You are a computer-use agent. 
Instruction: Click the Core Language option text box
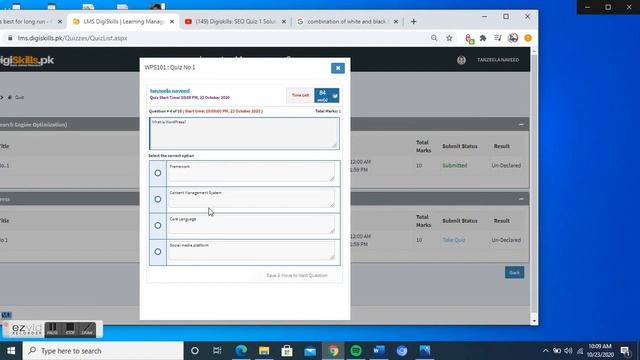(251, 224)
